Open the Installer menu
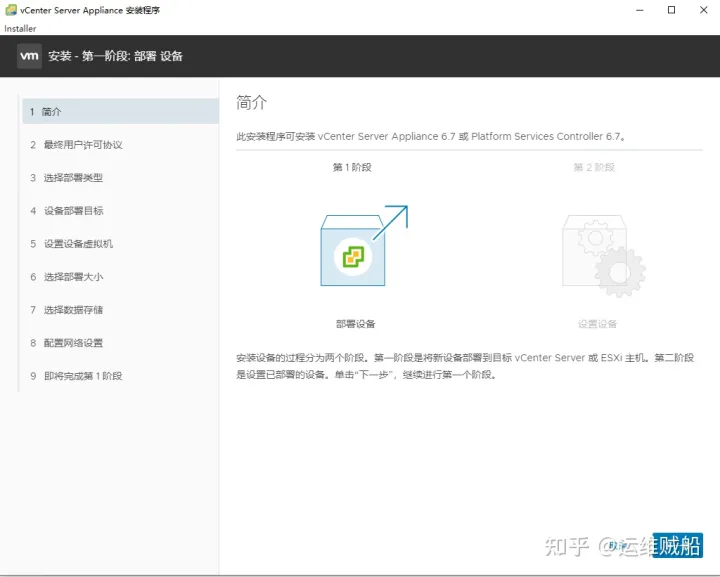Viewport: 720px width, 577px height. click(x=20, y=28)
